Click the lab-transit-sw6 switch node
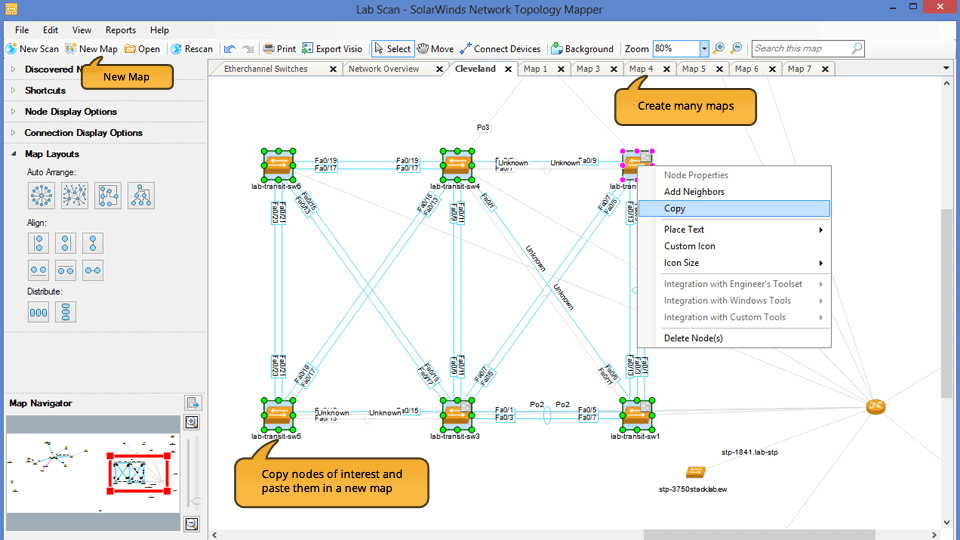 point(279,165)
